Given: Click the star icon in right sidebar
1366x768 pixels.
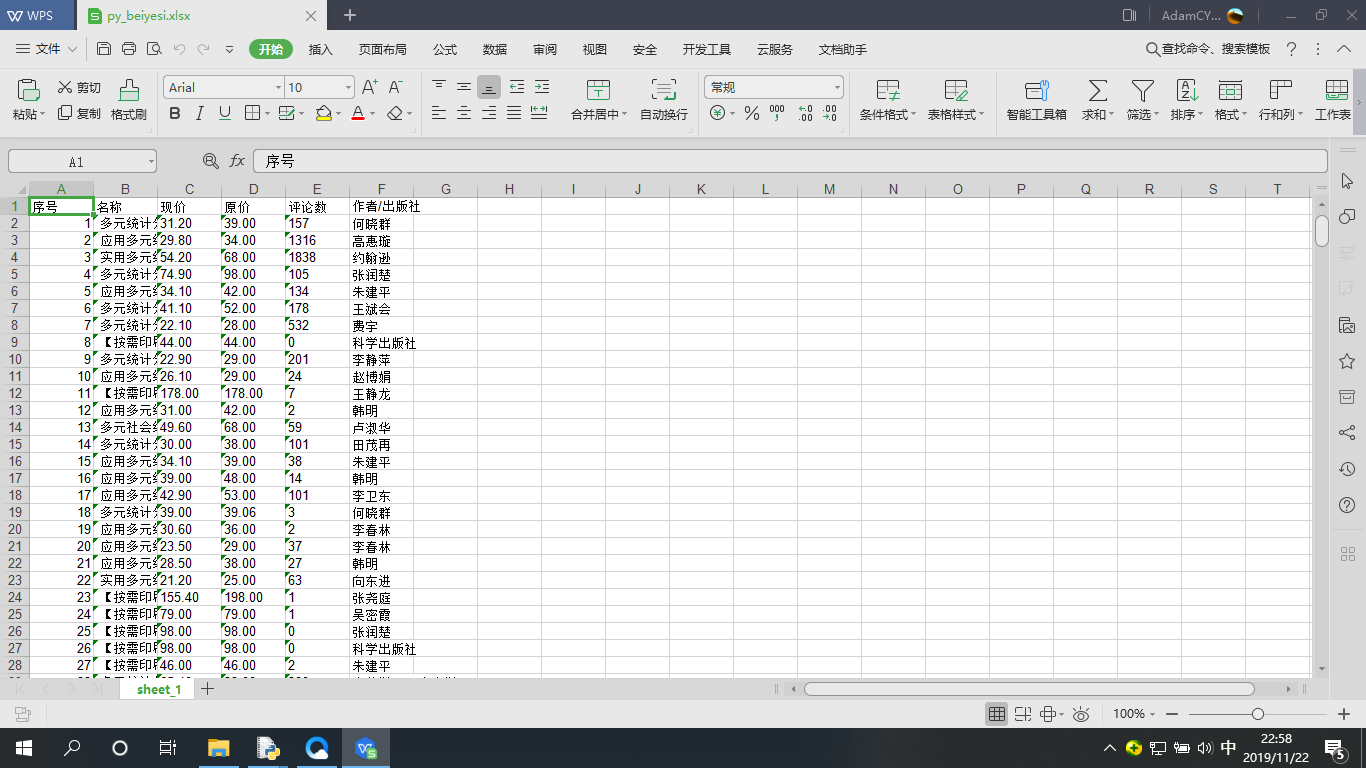Looking at the screenshot, I should pyautogui.click(x=1347, y=361).
